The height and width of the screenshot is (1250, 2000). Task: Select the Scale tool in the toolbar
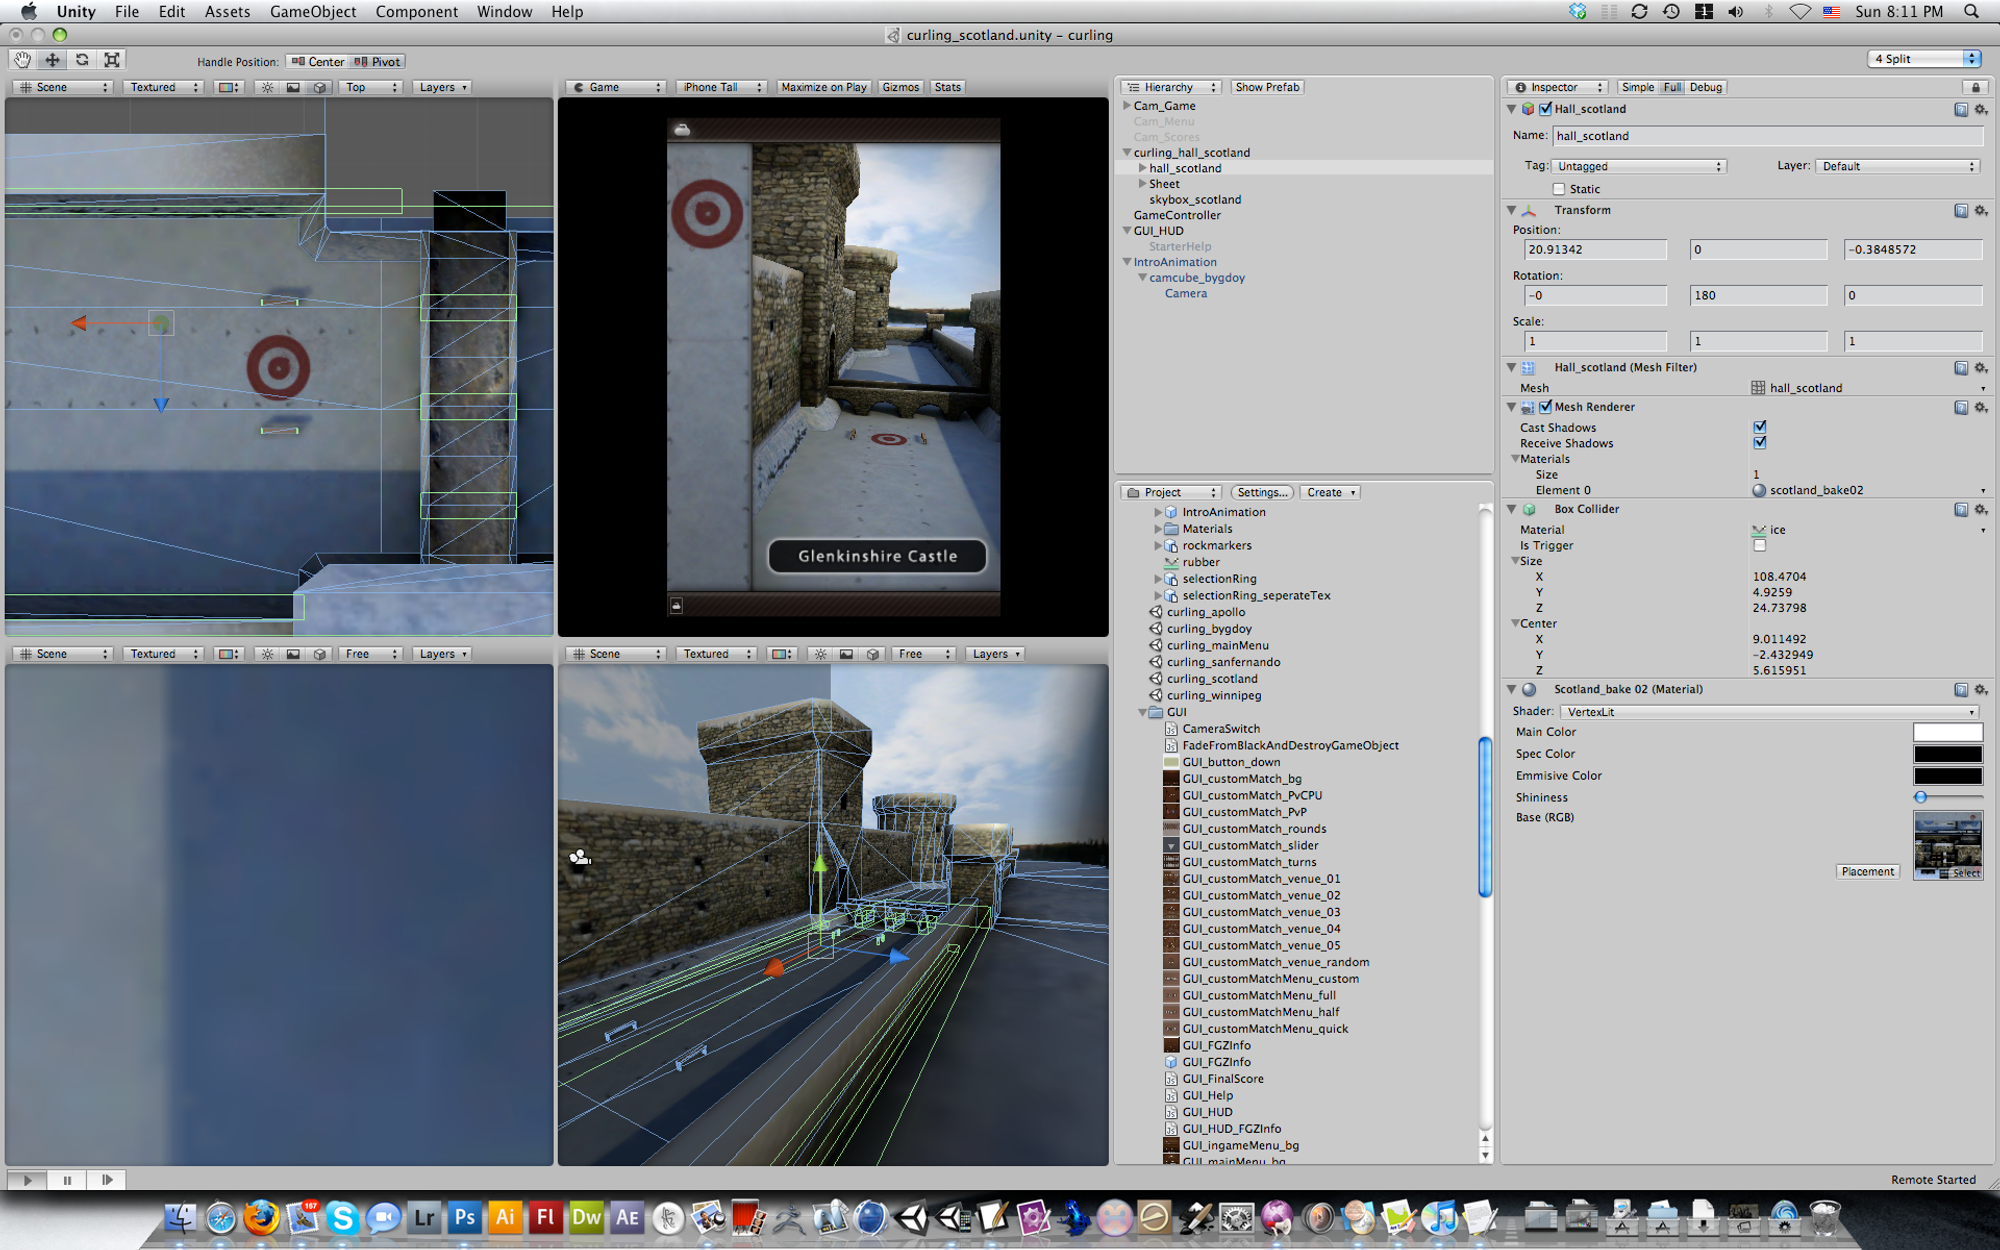coord(112,60)
